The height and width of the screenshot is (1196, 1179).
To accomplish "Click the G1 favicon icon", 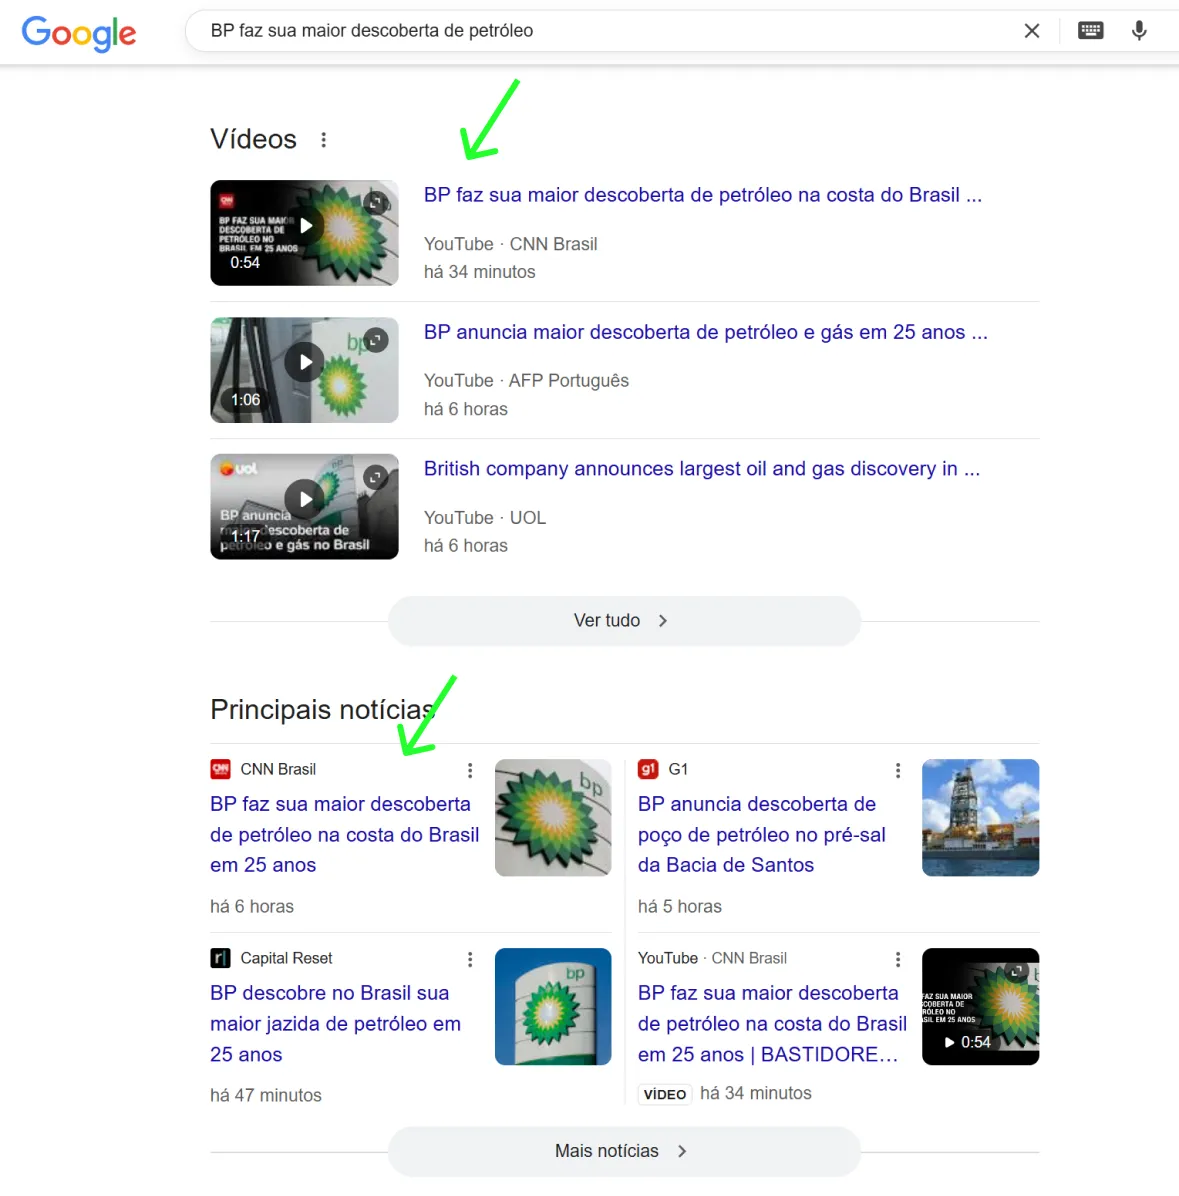I will point(648,769).
